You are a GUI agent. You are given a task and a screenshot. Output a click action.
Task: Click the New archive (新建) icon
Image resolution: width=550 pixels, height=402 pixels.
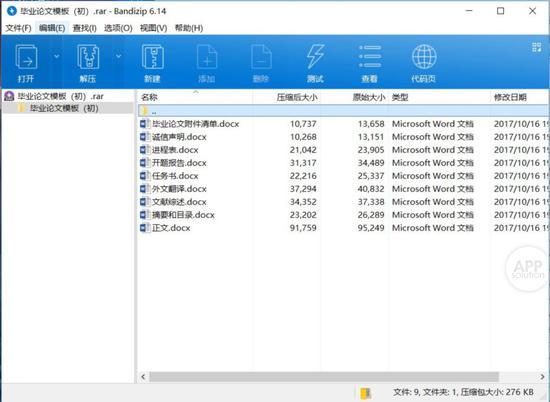click(152, 57)
